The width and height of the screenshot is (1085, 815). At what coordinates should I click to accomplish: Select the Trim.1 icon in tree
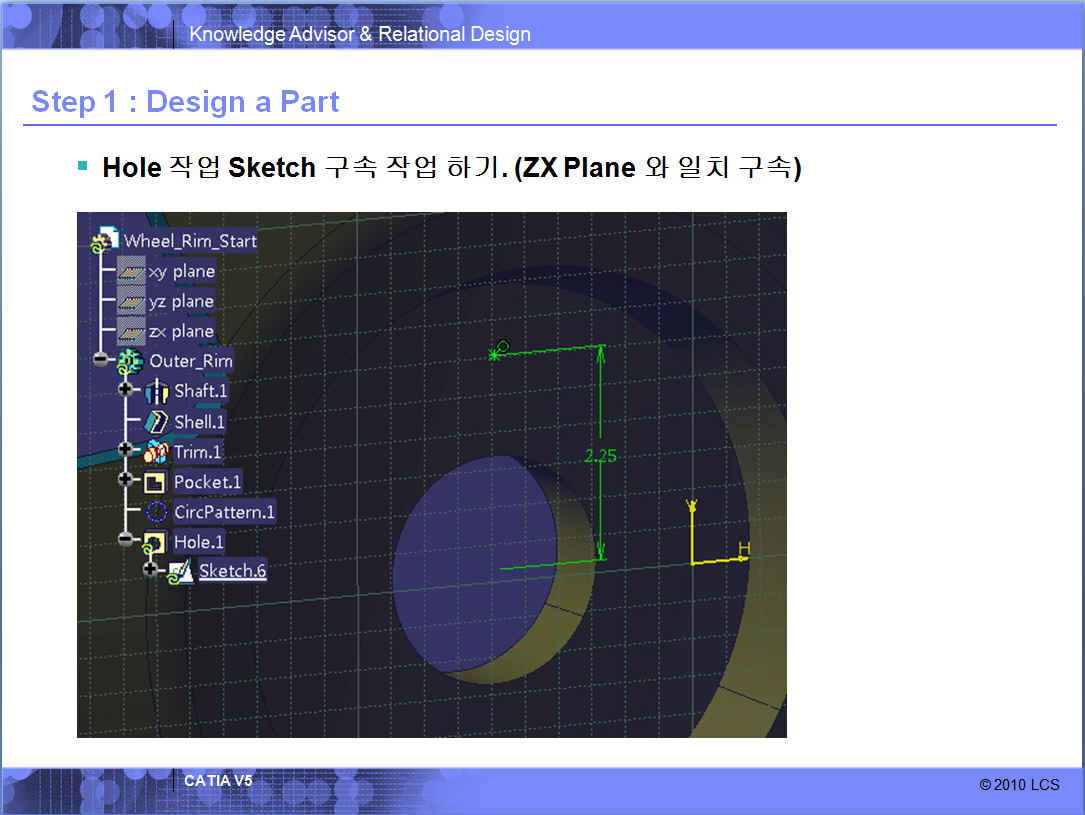tap(158, 452)
